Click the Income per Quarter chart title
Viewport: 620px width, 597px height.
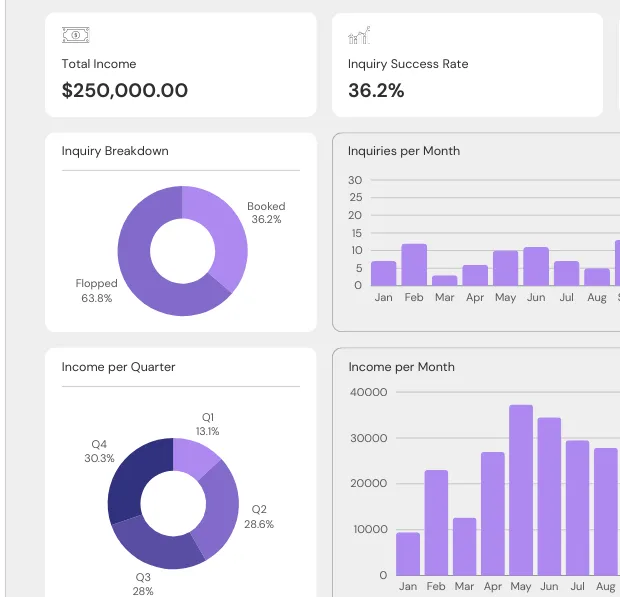(x=118, y=367)
